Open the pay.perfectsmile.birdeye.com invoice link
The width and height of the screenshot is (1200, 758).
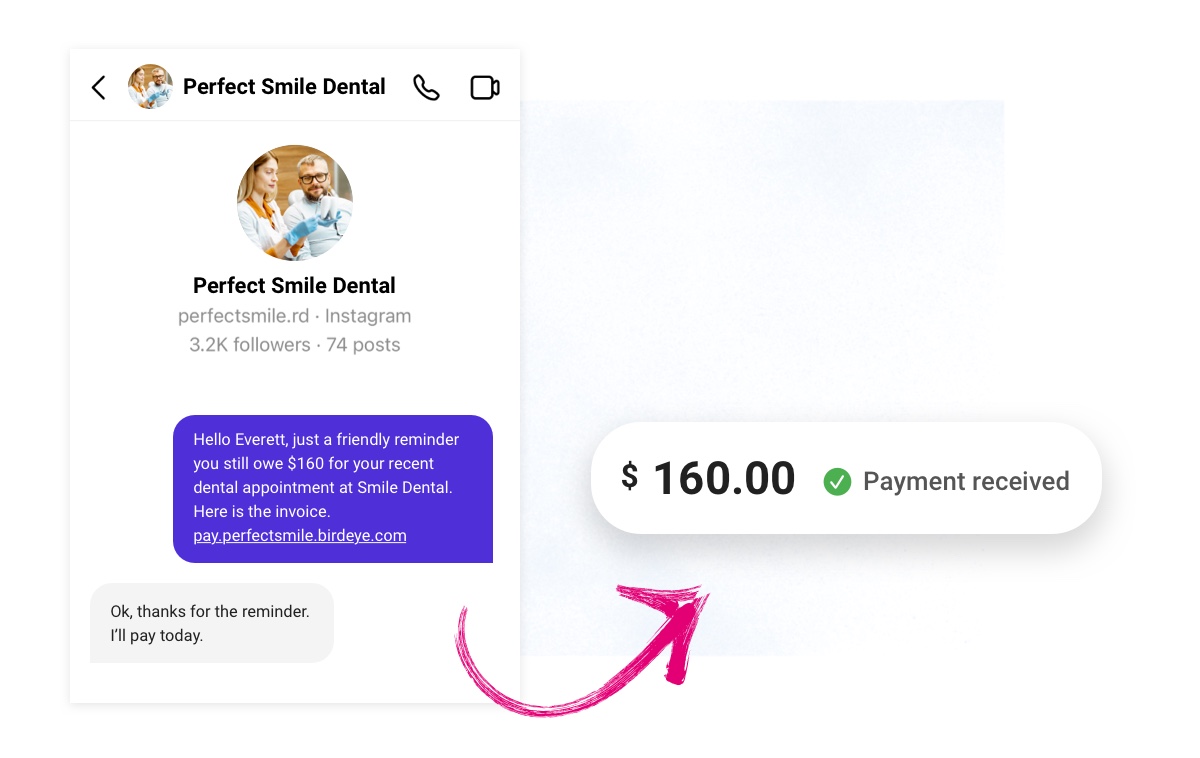299,535
